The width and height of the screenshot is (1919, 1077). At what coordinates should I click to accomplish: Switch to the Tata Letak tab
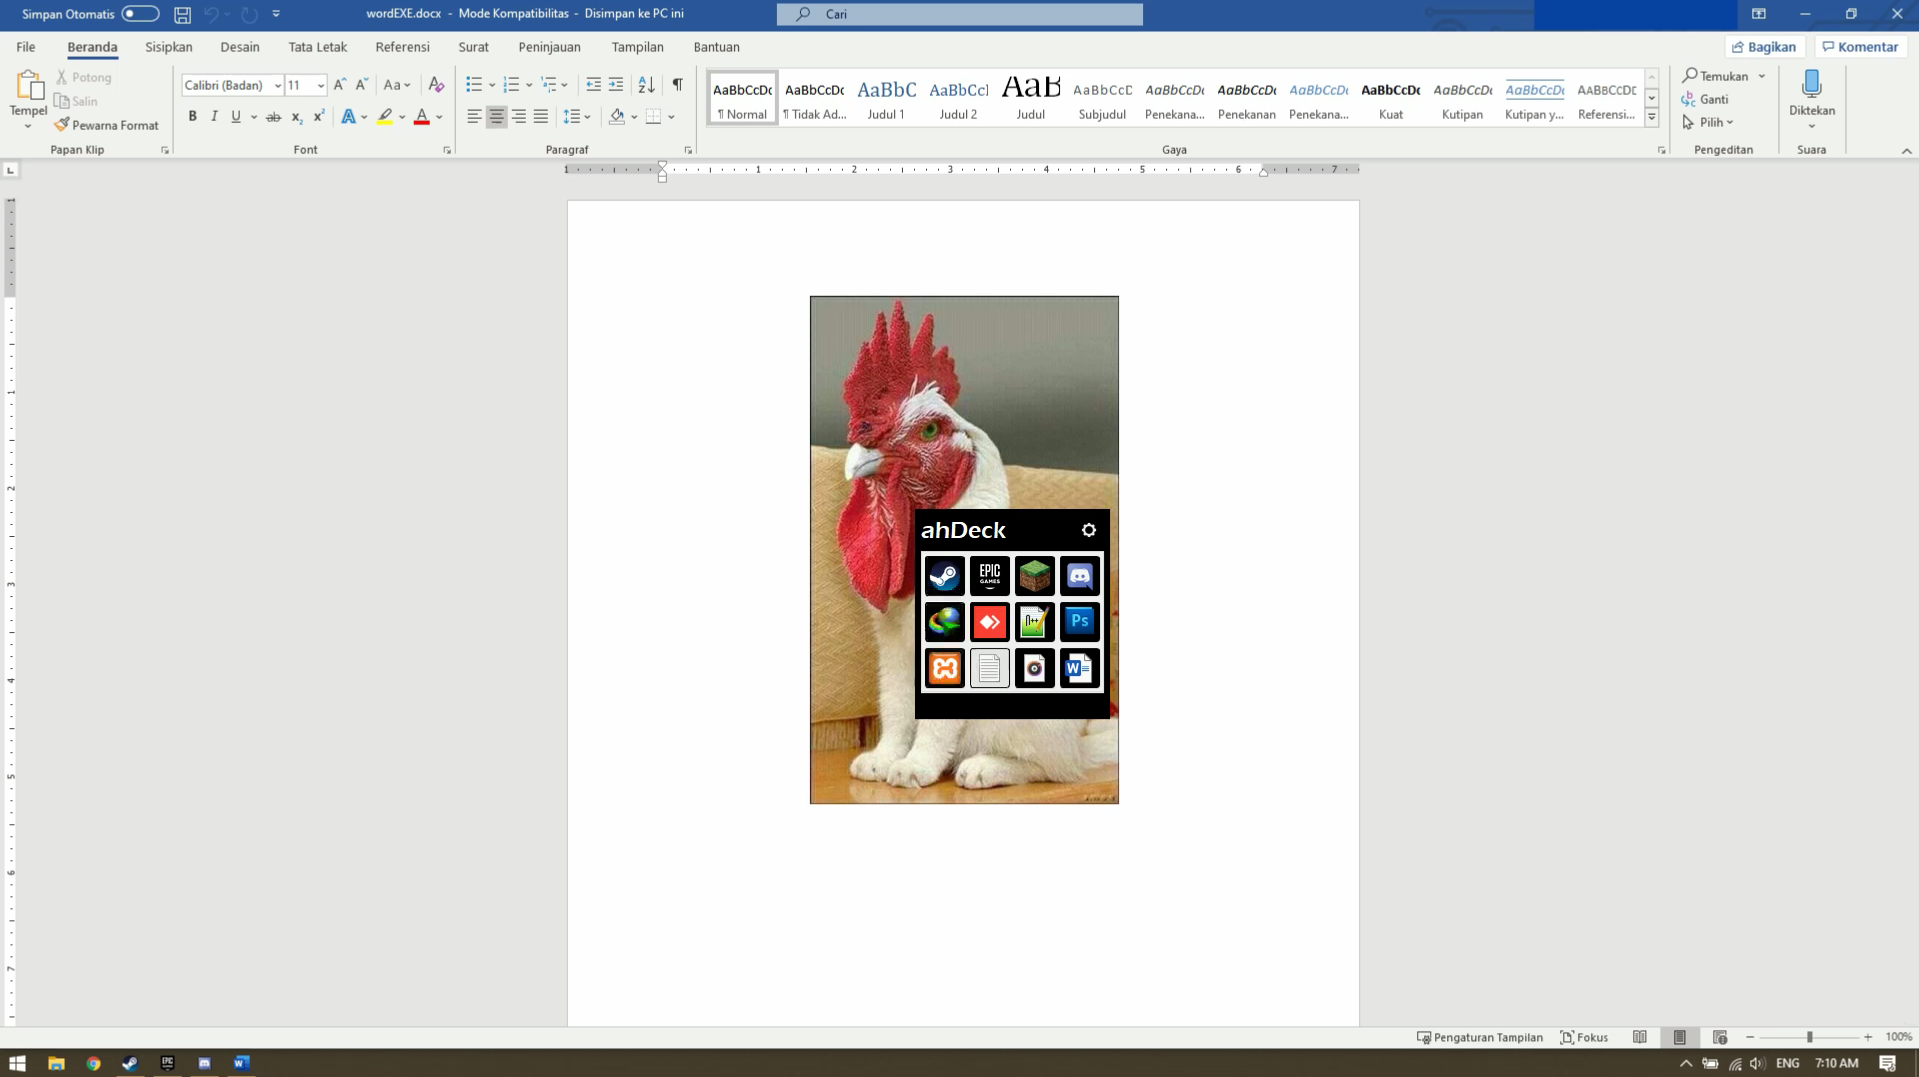tap(318, 47)
